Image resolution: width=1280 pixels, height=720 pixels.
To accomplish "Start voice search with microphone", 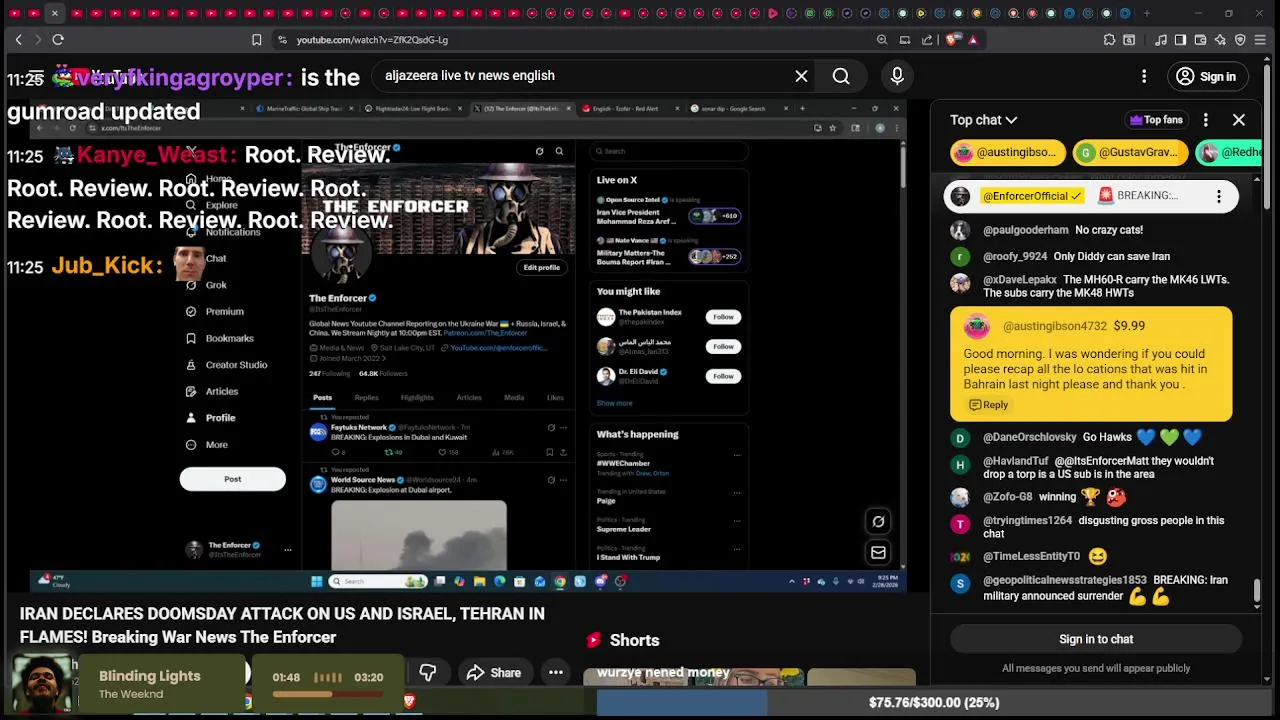I will 897,76.
